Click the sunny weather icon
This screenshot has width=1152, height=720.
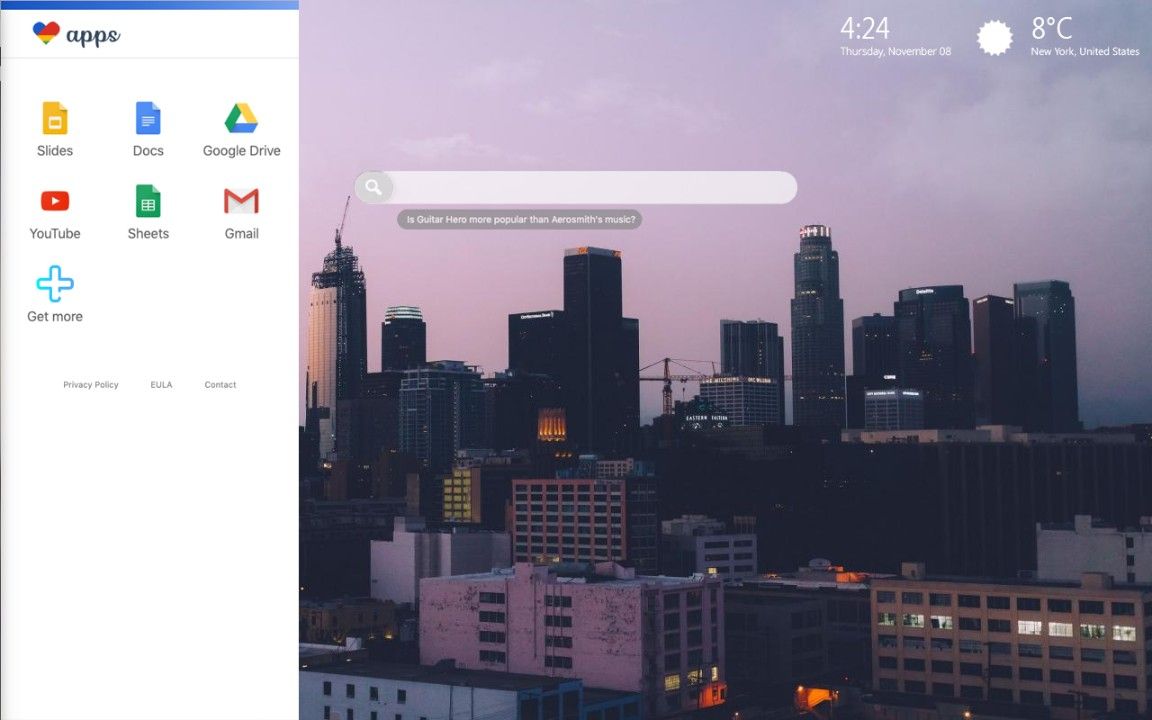pyautogui.click(x=994, y=37)
